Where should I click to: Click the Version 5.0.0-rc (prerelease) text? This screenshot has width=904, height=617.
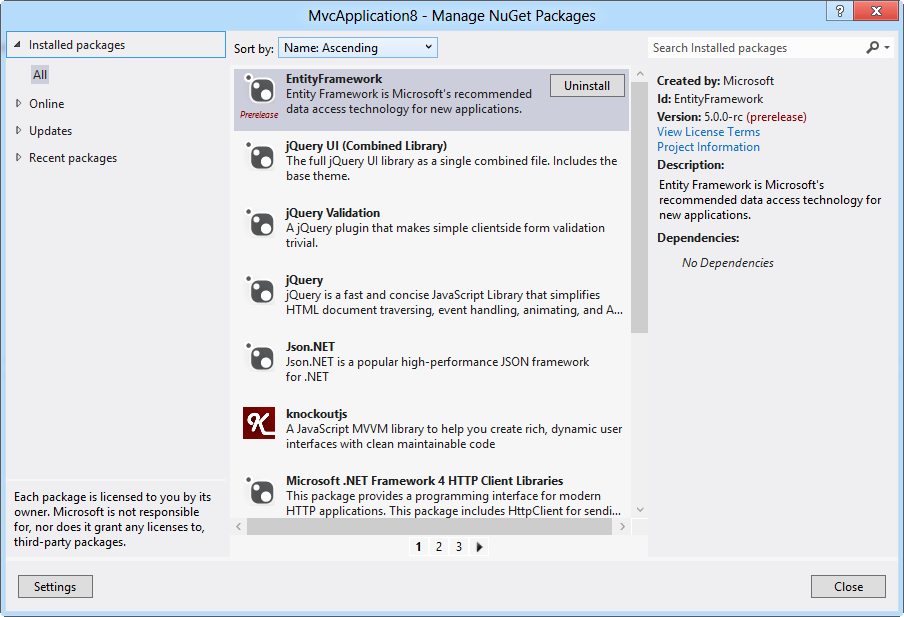(x=732, y=117)
